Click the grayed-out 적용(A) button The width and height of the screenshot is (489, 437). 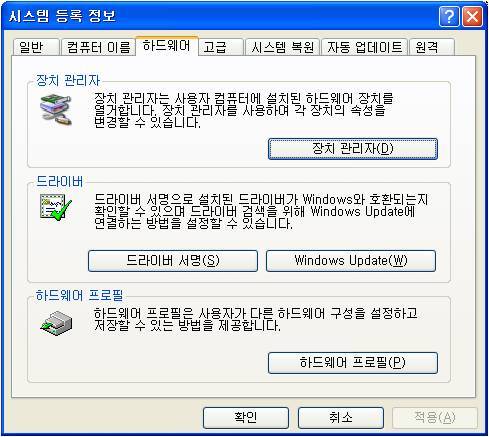(x=435, y=418)
